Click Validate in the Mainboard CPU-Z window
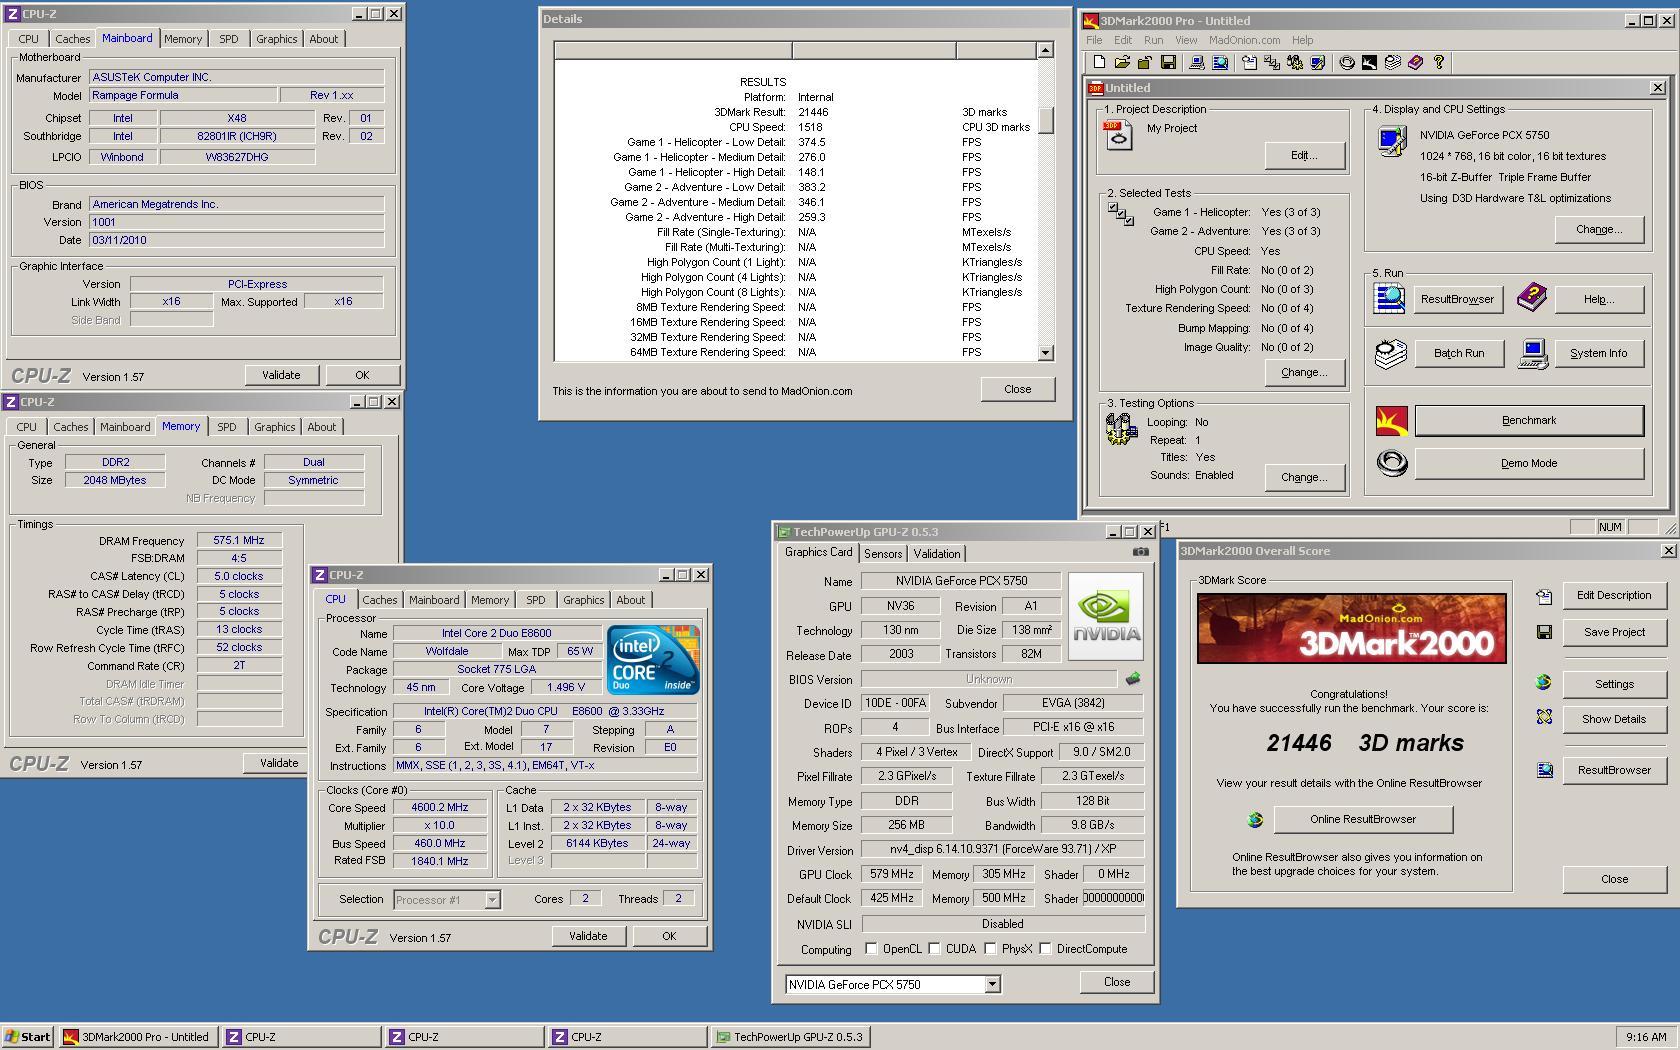Image resolution: width=1680 pixels, height=1050 pixels. click(281, 375)
